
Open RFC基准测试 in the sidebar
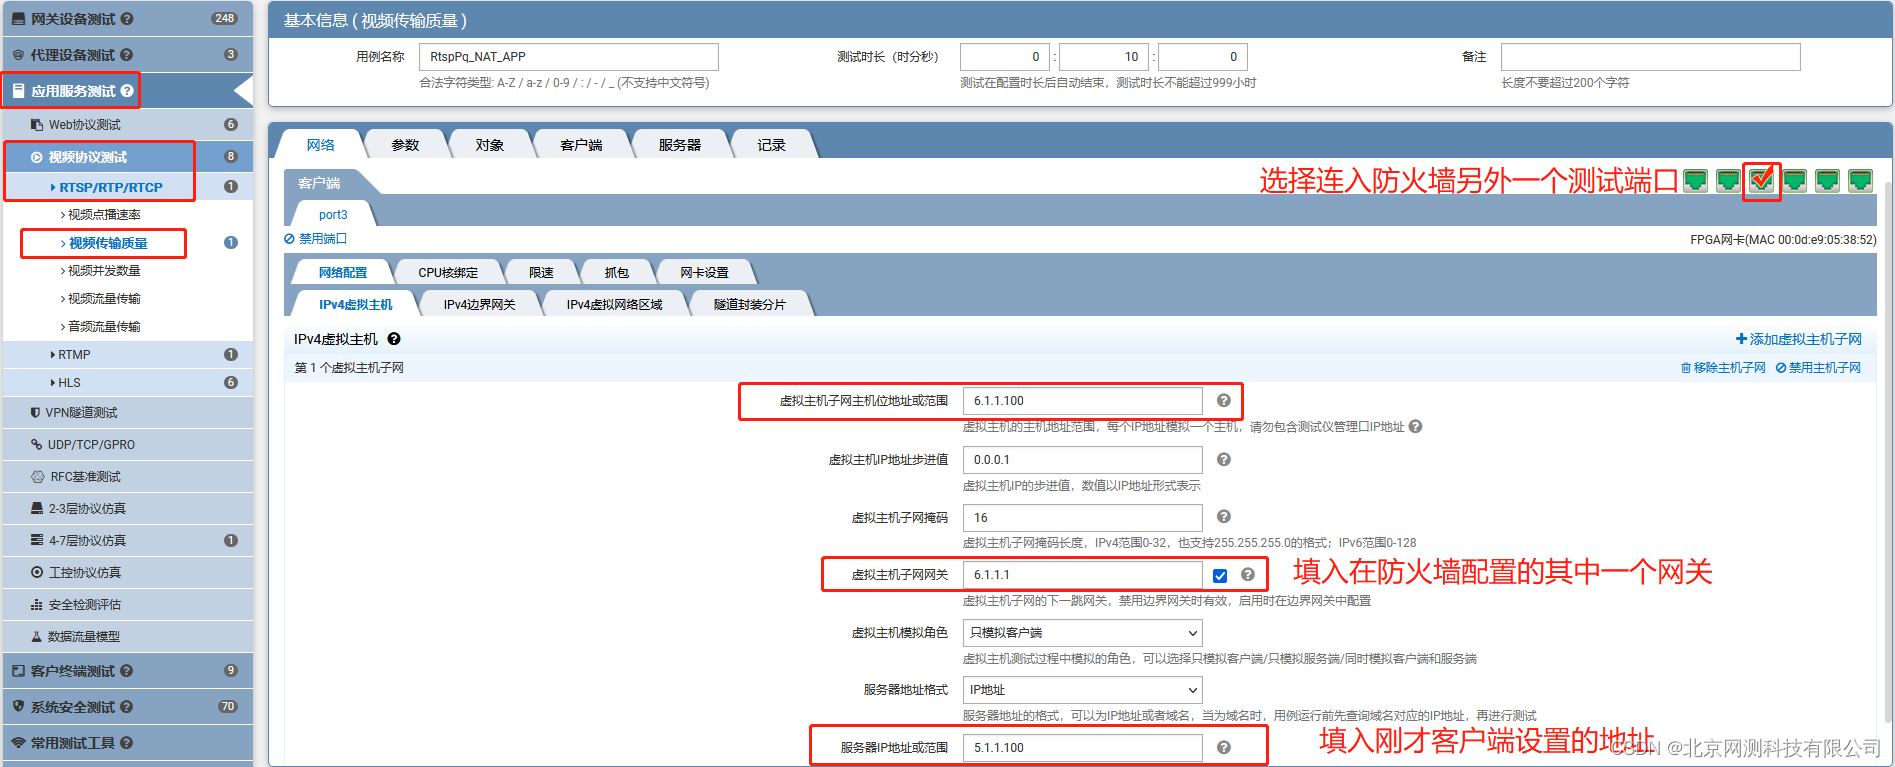click(x=128, y=476)
